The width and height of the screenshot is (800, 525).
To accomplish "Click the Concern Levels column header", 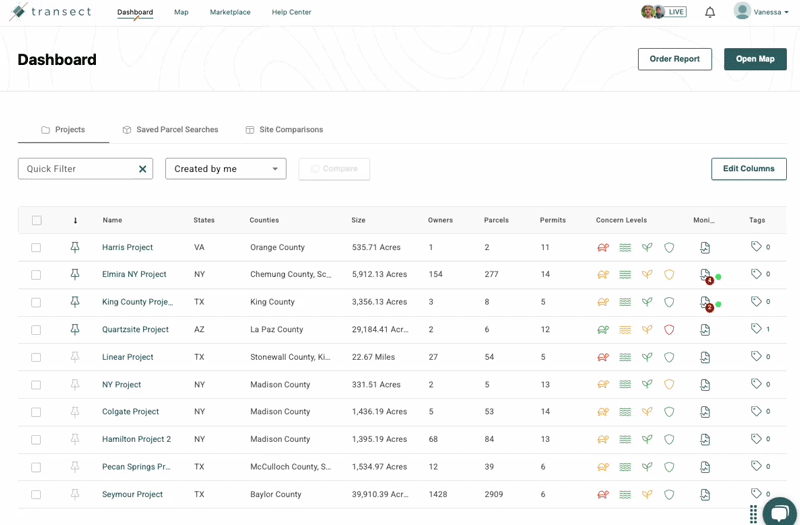I will [621, 220].
